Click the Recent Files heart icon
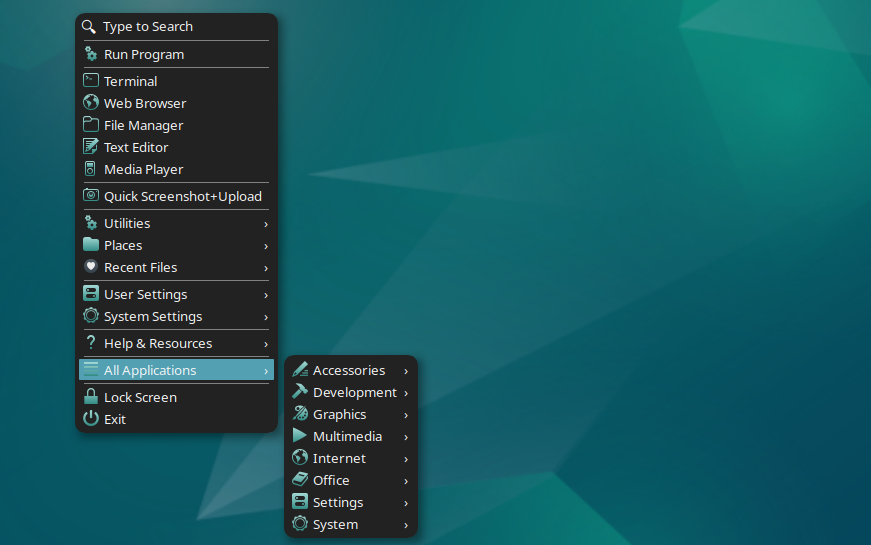This screenshot has height=545, width=871. (x=91, y=267)
